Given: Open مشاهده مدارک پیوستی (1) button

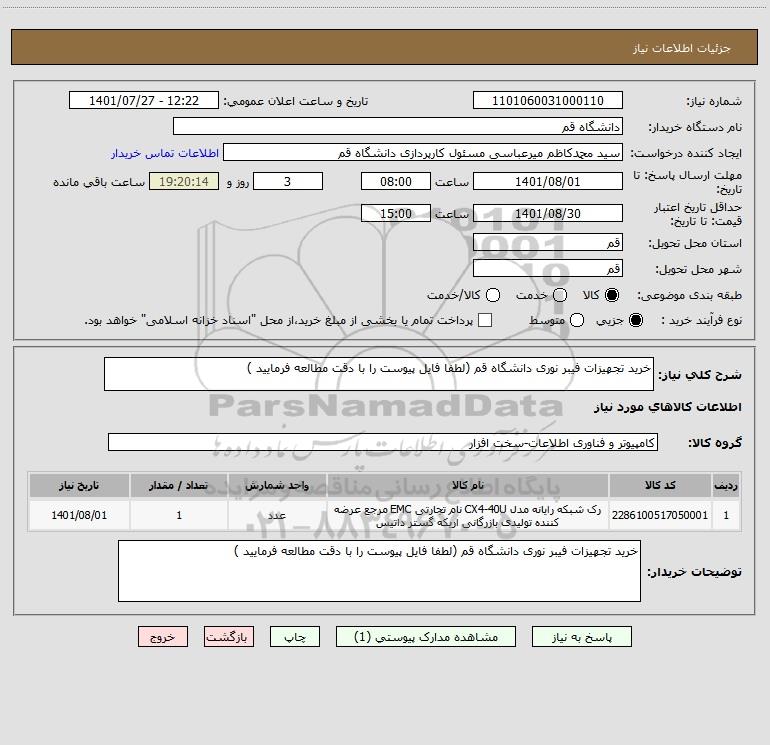Looking at the screenshot, I should coord(426,637).
